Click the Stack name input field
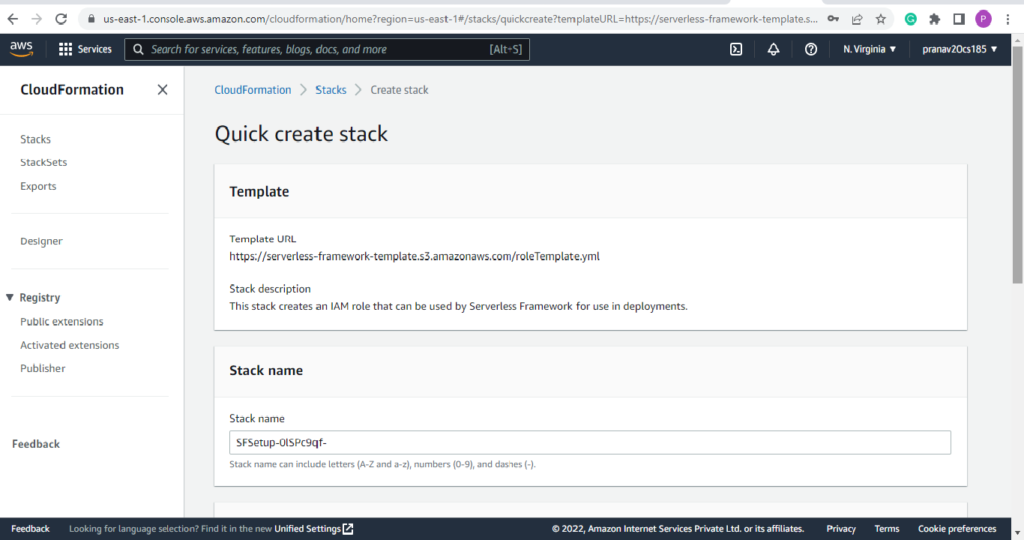This screenshot has height=540, width=1024. coord(590,443)
